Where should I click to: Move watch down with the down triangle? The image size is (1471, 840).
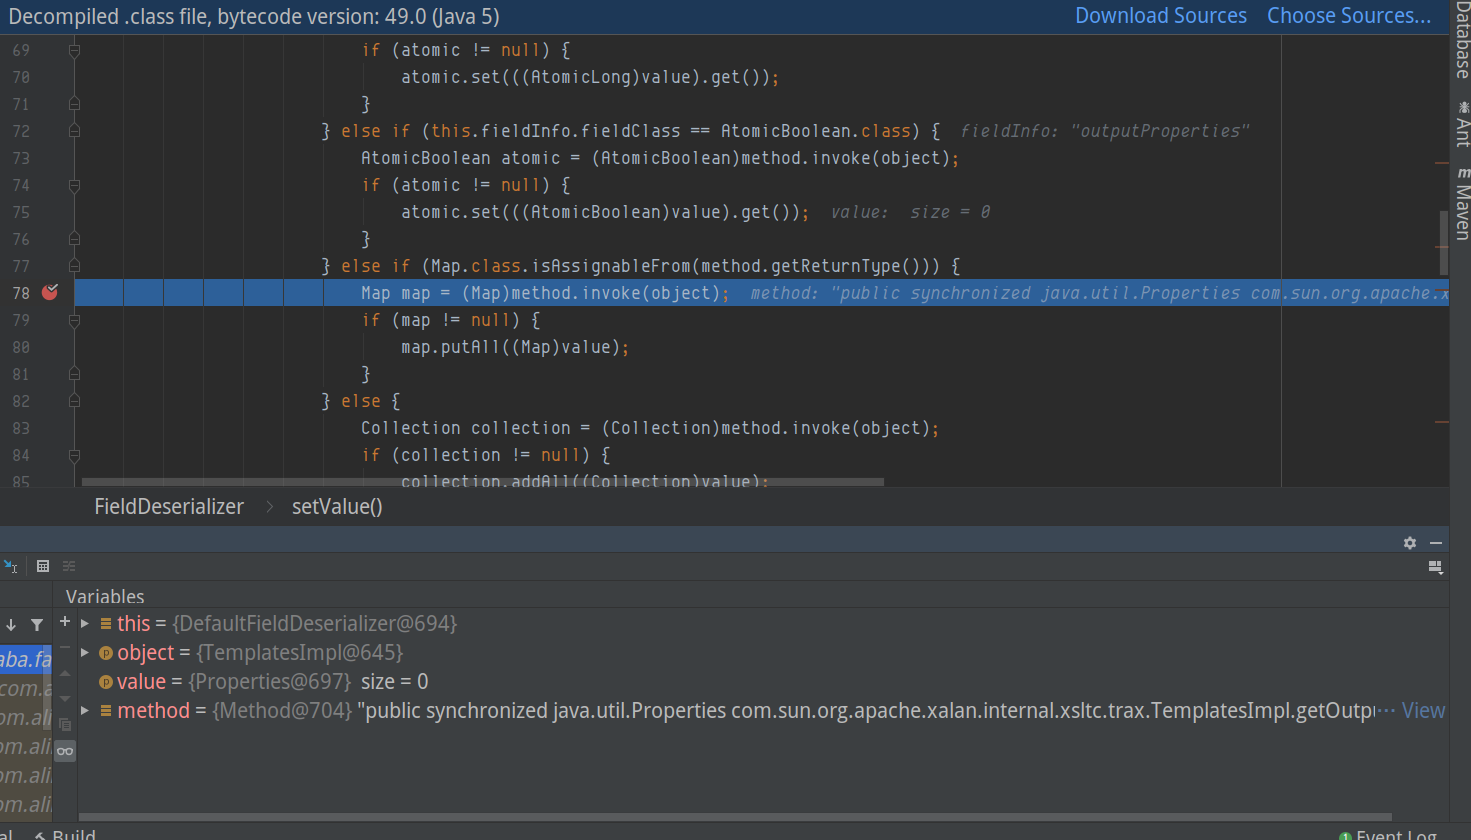[65, 698]
